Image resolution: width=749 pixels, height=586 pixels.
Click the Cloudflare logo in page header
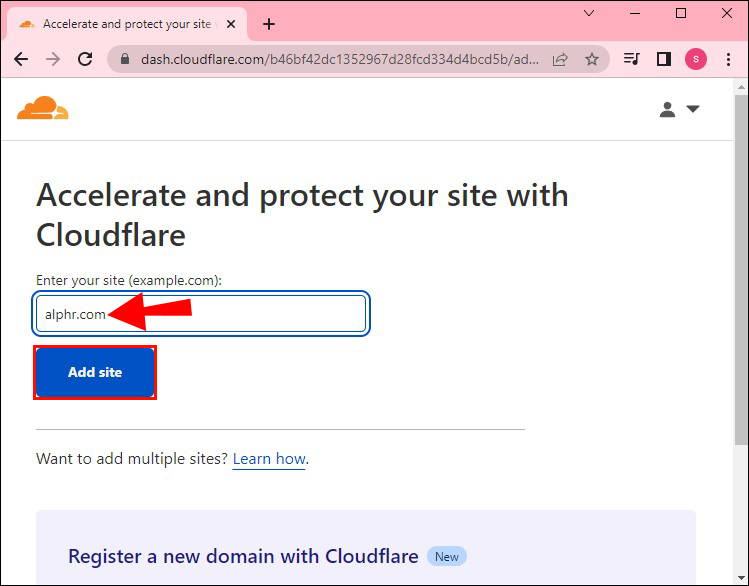click(x=43, y=108)
